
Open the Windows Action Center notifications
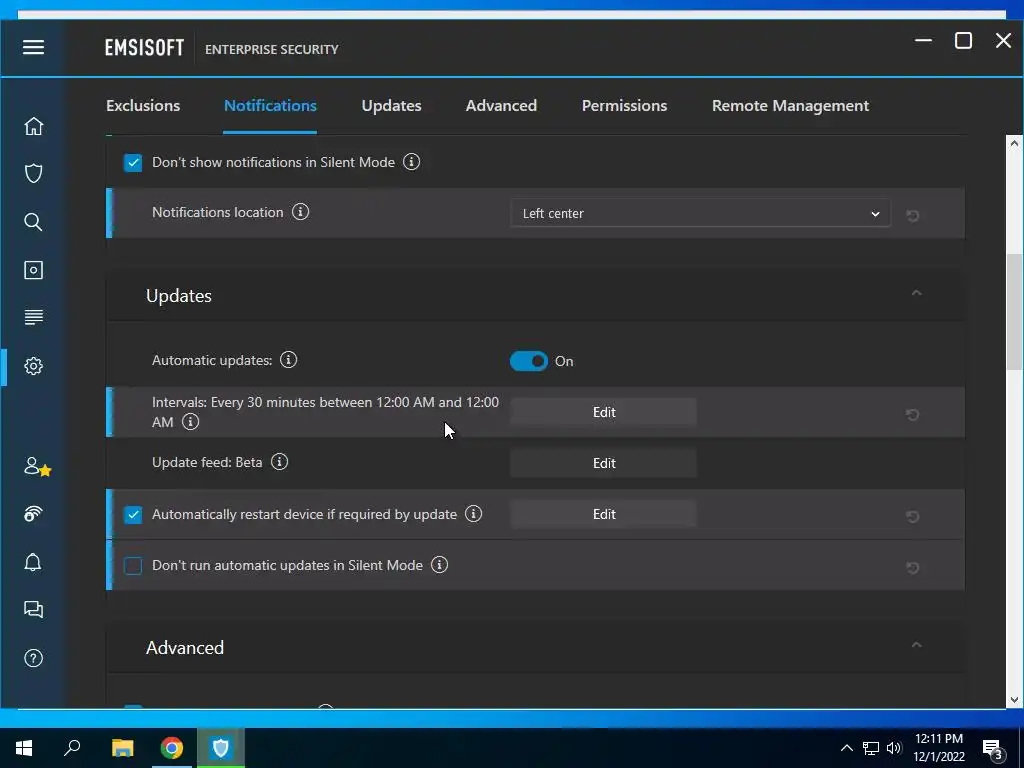[x=995, y=749]
